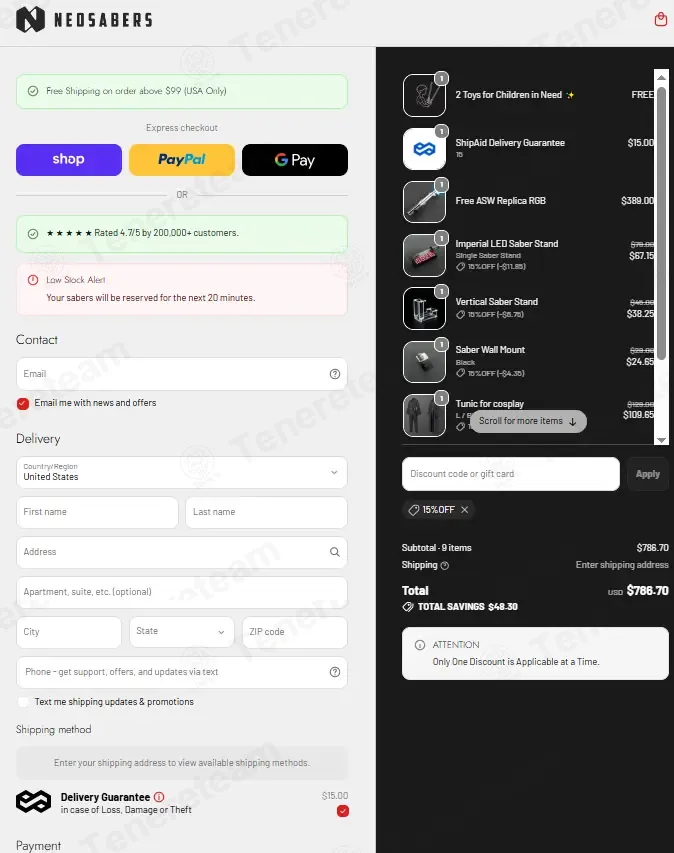This screenshot has height=853, width=674.
Task: Click Scroll for more items button
Action: pyautogui.click(x=528, y=421)
